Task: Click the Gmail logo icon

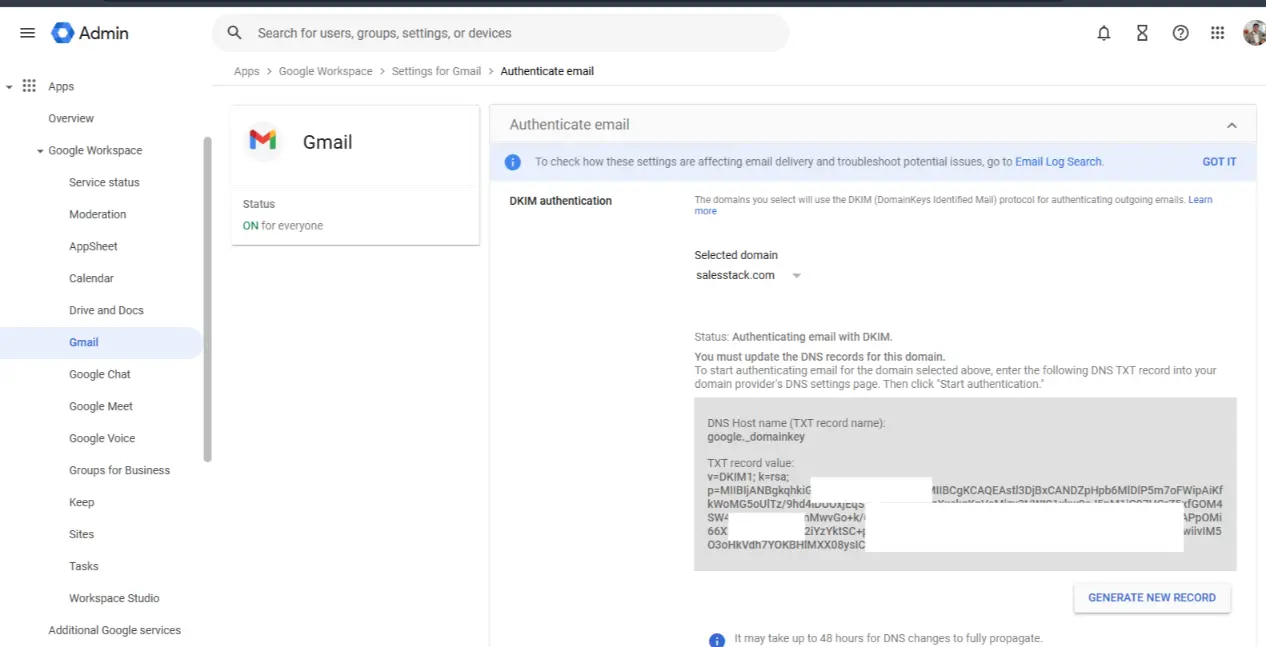Action: point(263,141)
